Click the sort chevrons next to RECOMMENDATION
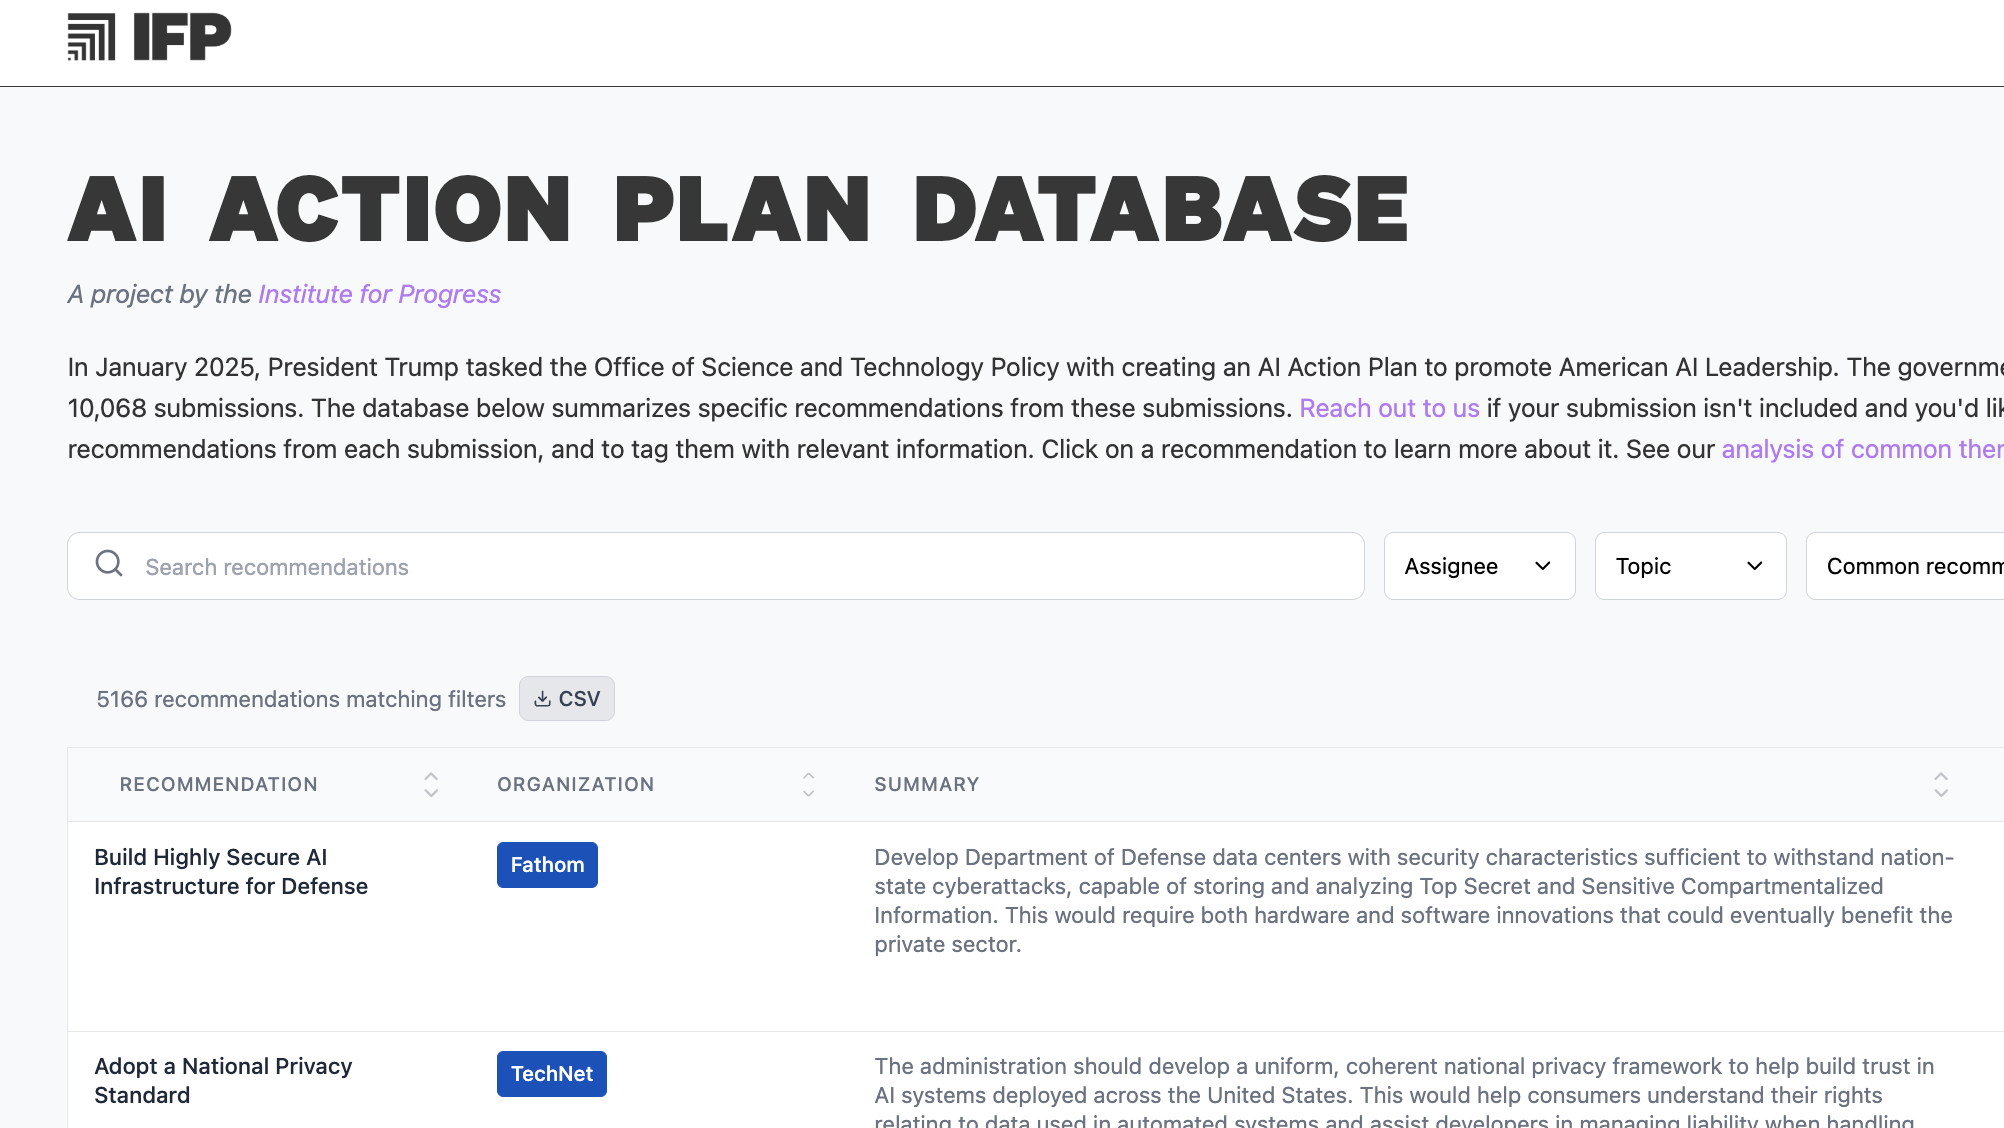The image size is (2004, 1128). pyautogui.click(x=430, y=784)
